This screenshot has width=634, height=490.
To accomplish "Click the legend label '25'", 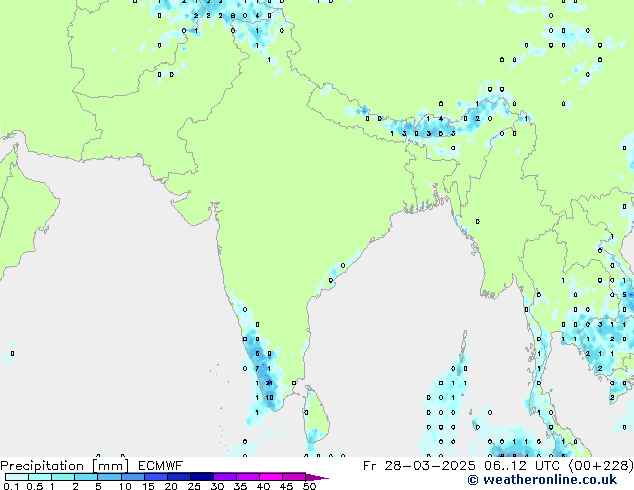I will click(194, 486).
